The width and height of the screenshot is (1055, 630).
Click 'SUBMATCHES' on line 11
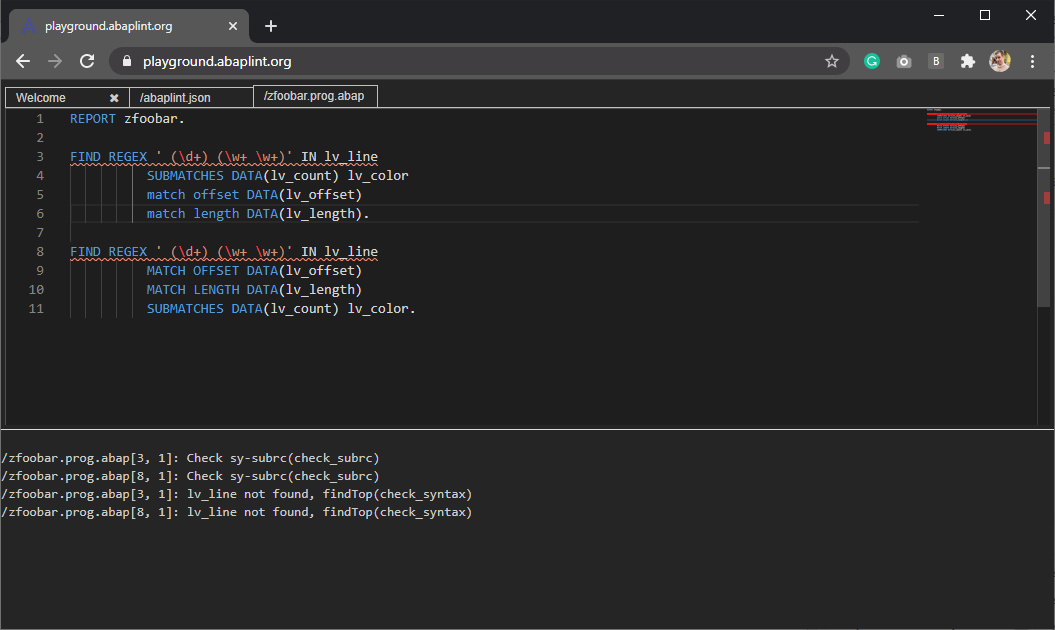[185, 309]
